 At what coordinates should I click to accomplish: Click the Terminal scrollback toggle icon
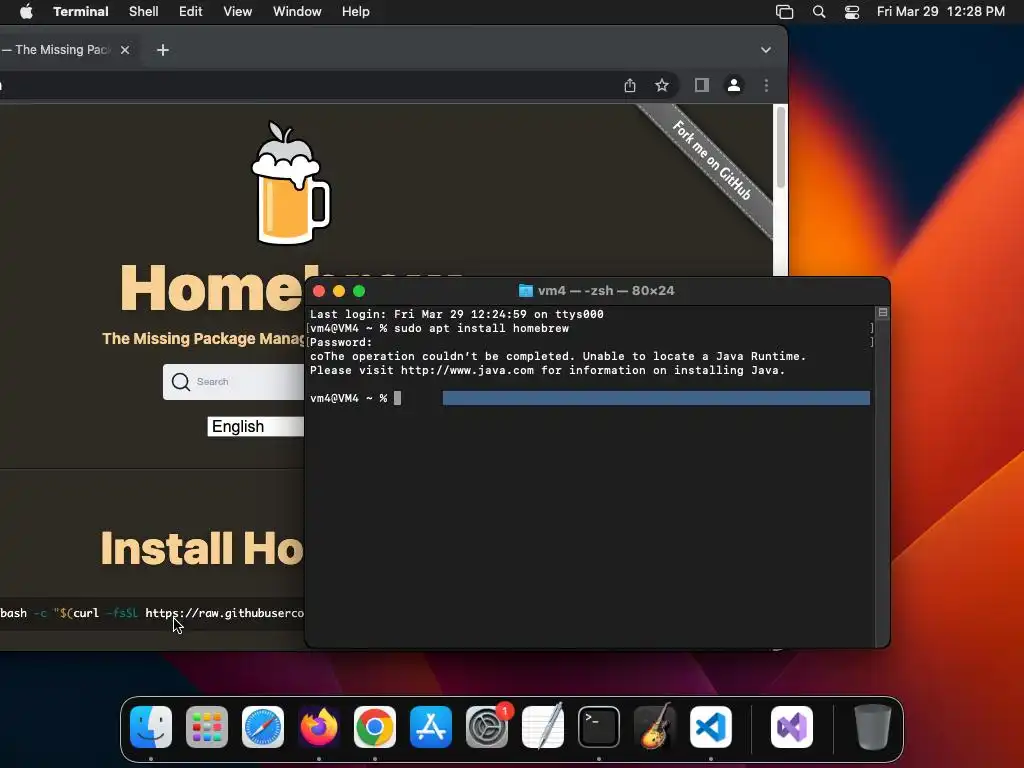[x=882, y=313]
